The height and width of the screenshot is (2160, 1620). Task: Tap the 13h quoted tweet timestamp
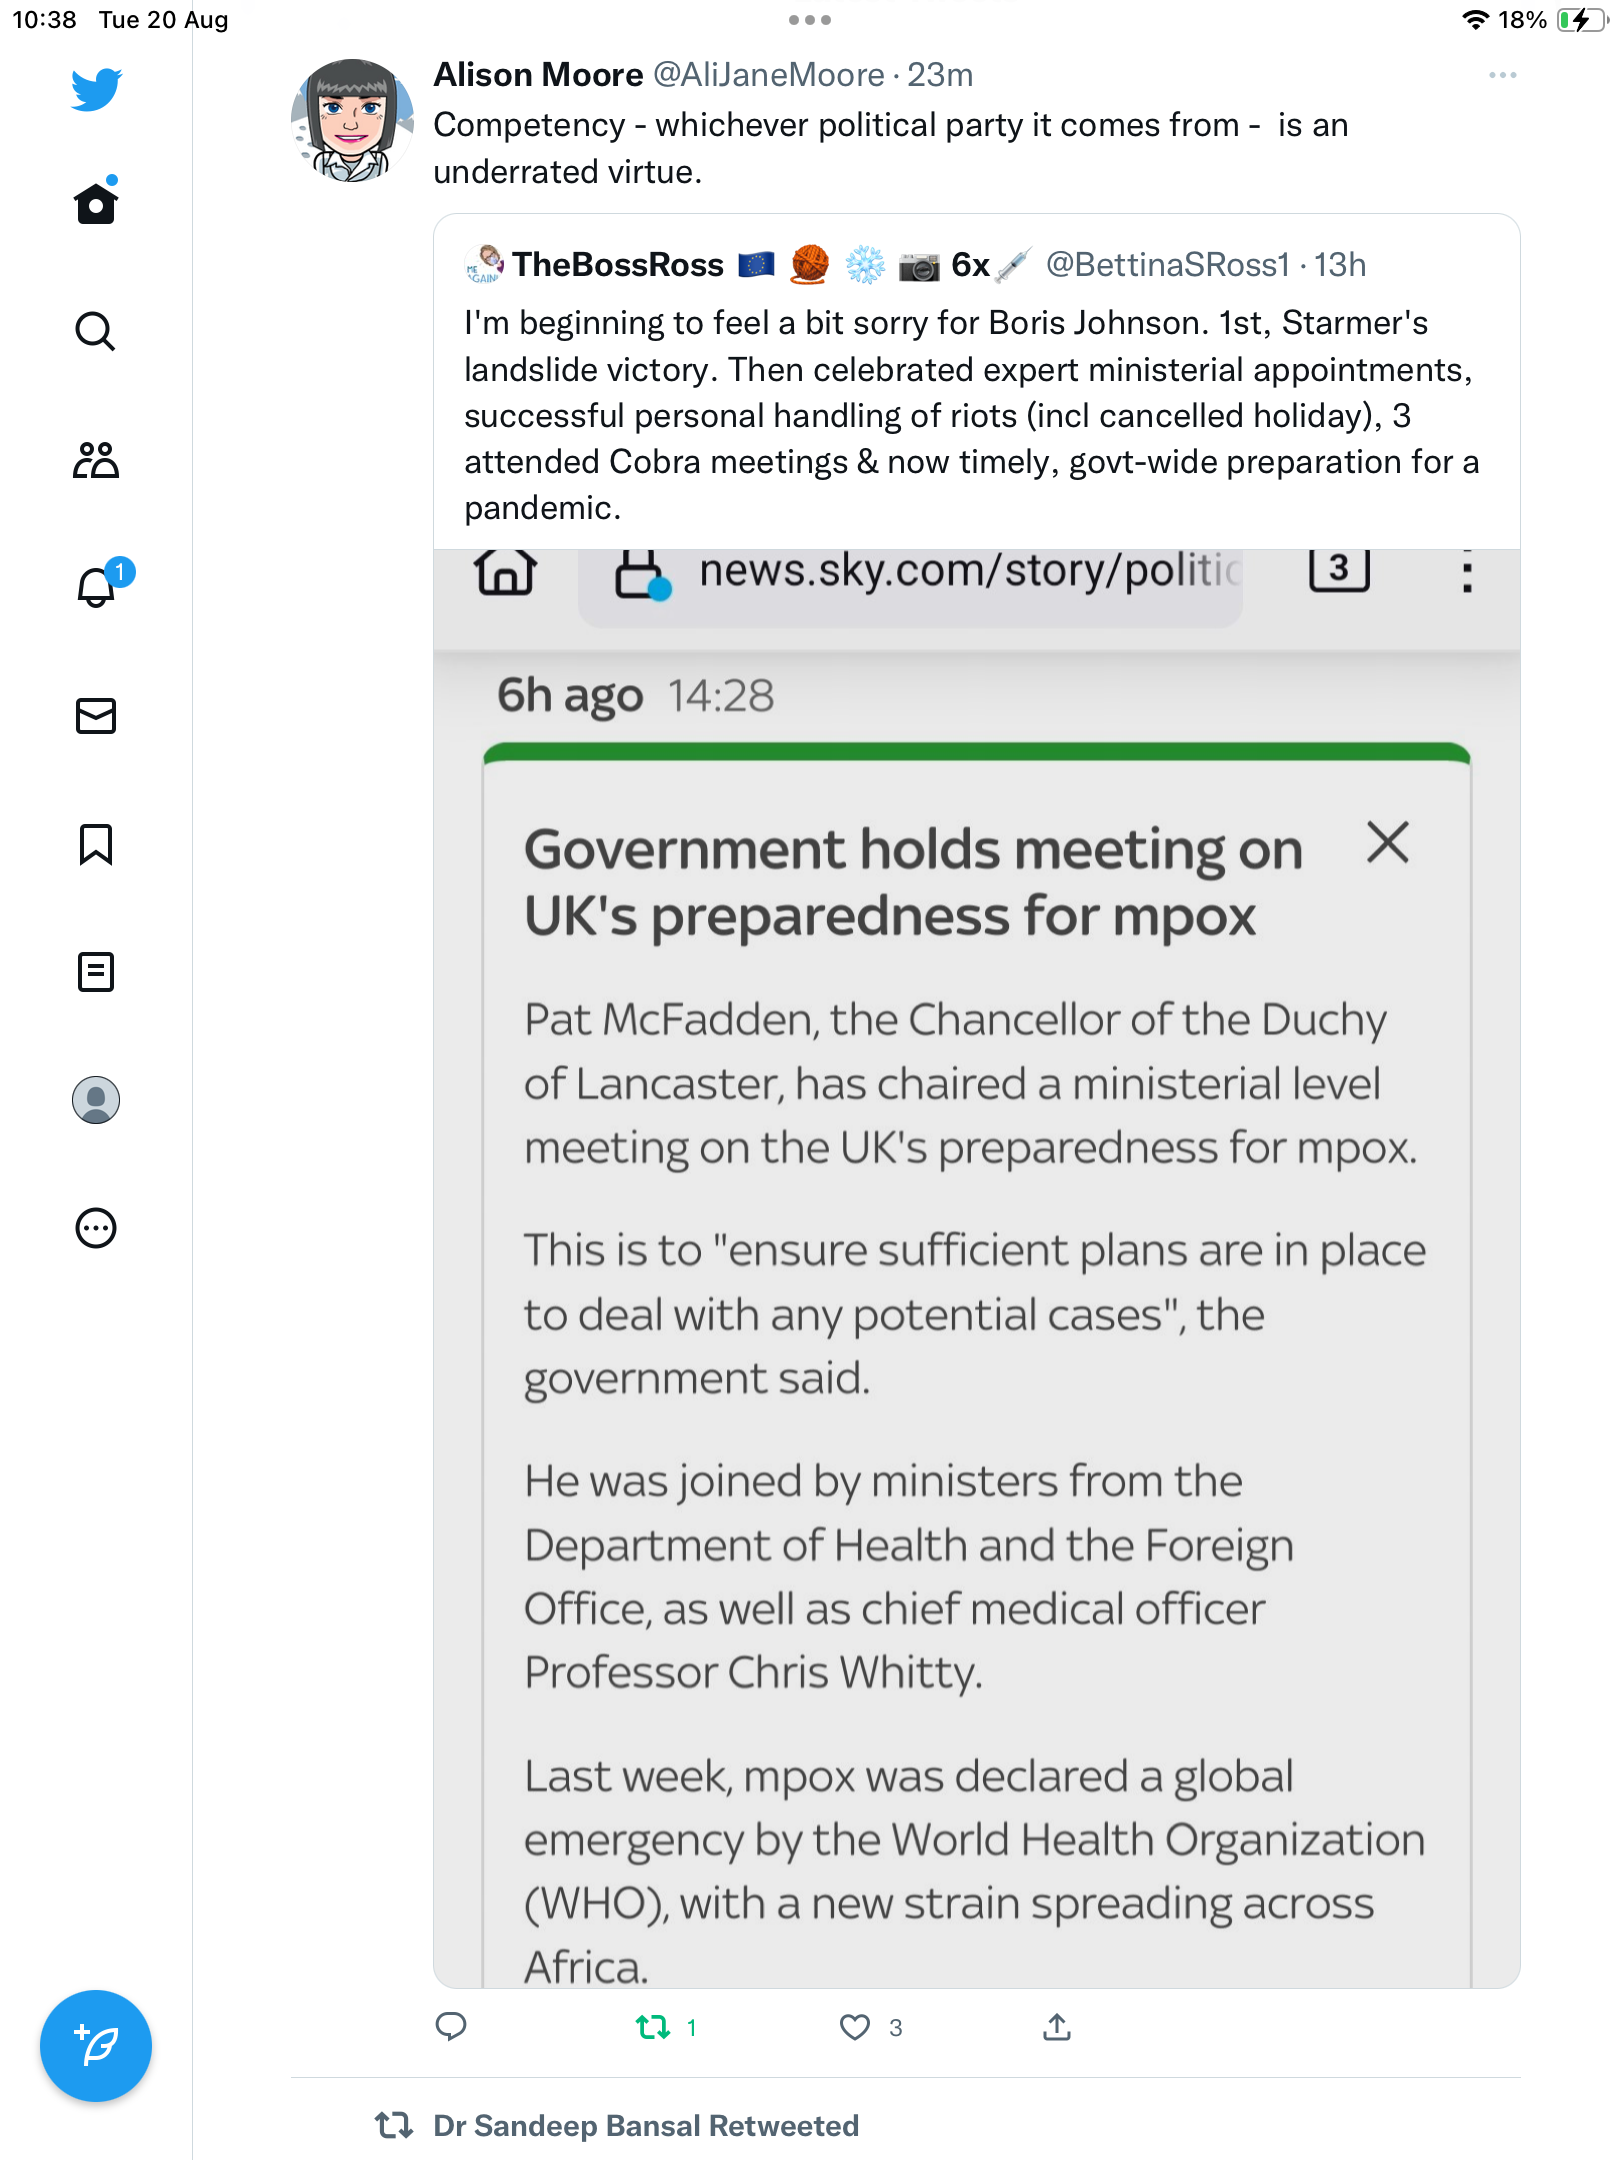coord(1340,265)
